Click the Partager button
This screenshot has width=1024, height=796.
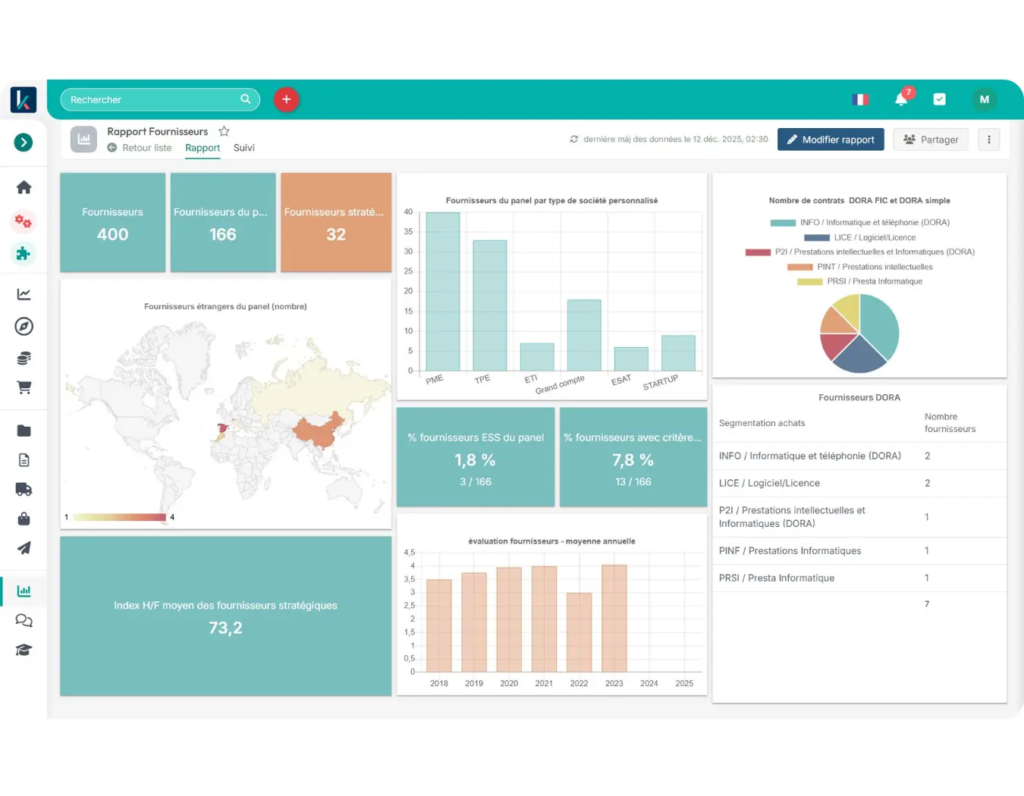930,140
